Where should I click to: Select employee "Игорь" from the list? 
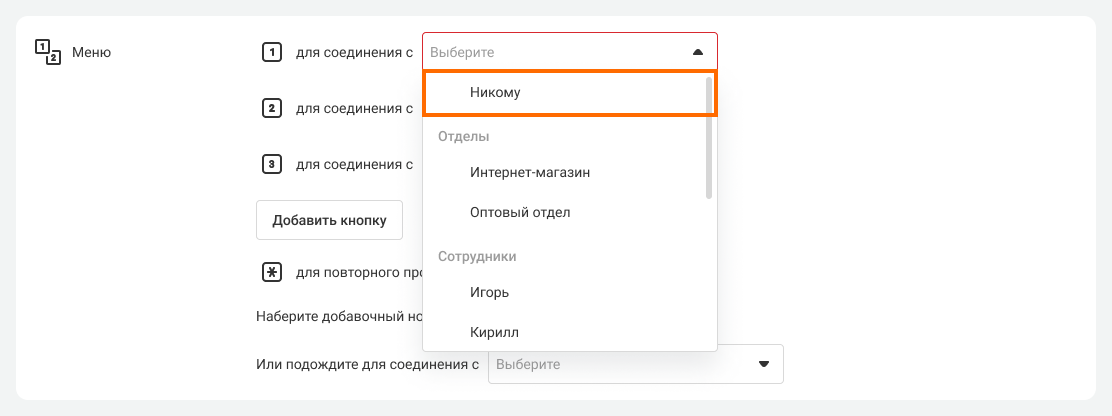(490, 292)
